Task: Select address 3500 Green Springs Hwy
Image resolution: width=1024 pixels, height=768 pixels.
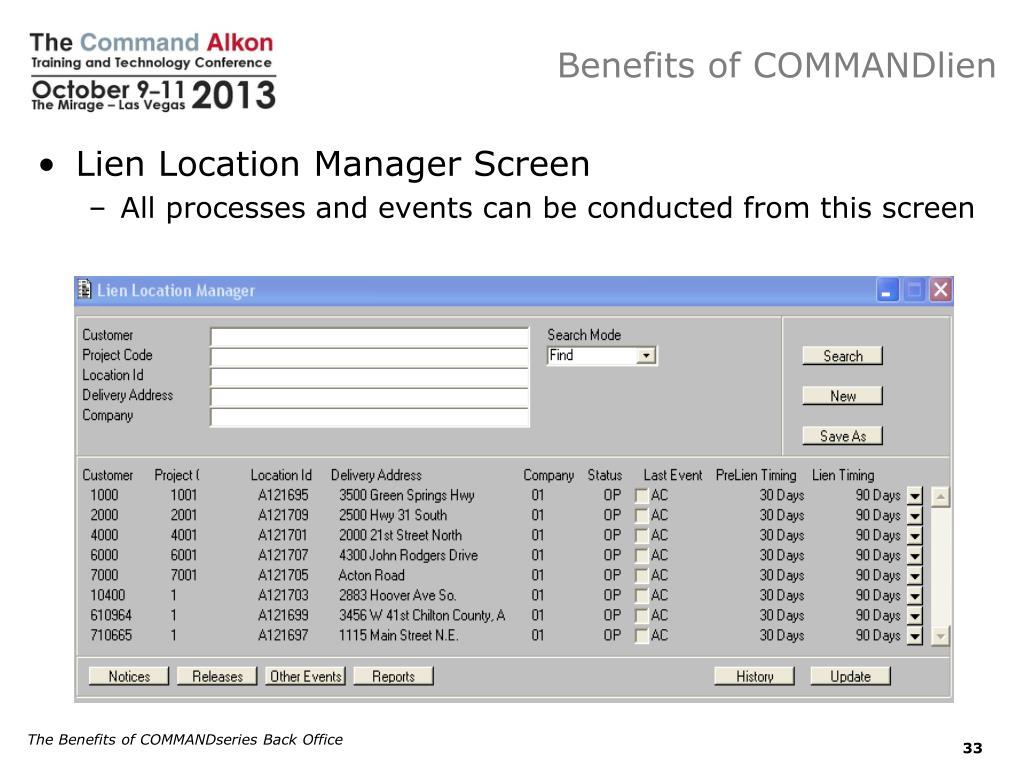Action: 406,496
